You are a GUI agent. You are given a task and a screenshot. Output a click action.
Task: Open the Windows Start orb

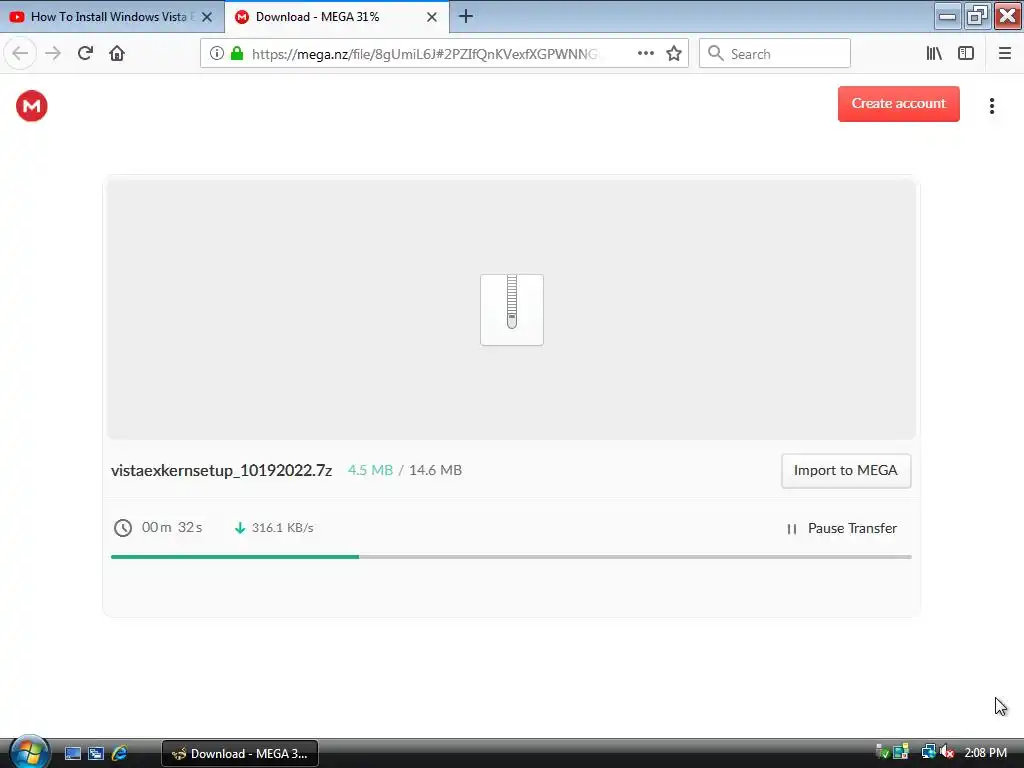tap(29, 752)
